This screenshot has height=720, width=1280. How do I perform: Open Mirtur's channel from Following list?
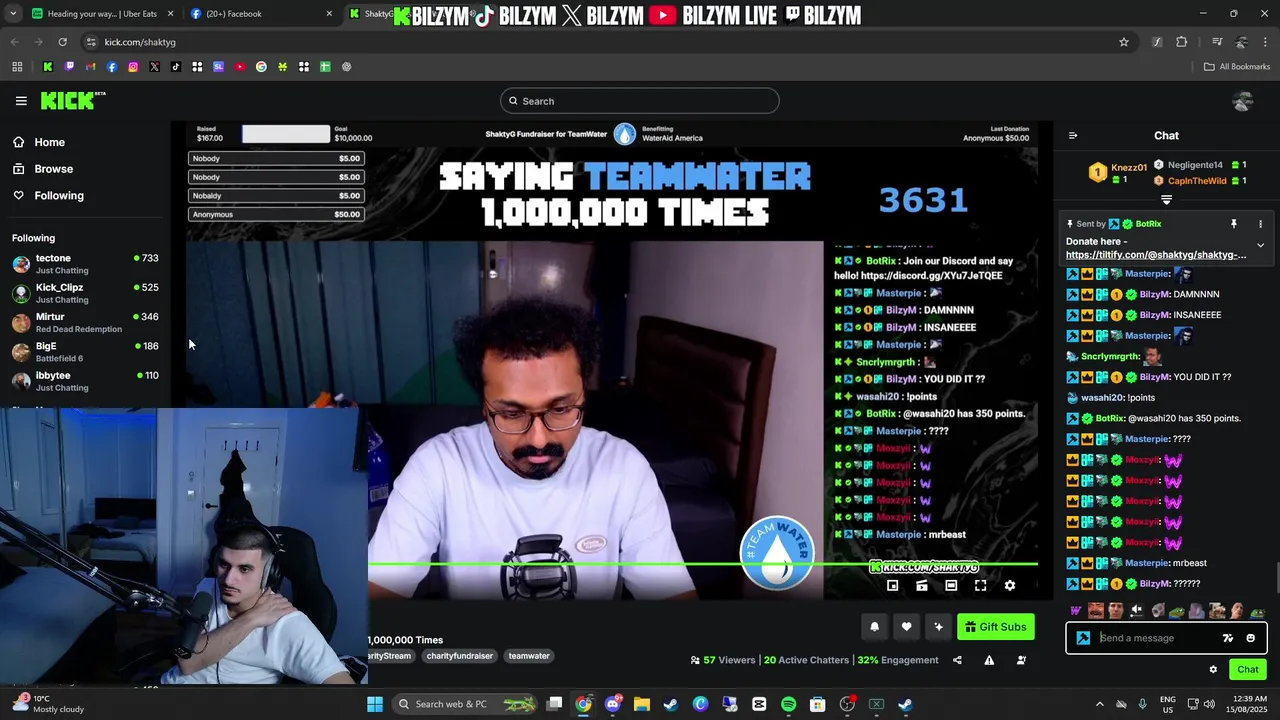coord(85,322)
